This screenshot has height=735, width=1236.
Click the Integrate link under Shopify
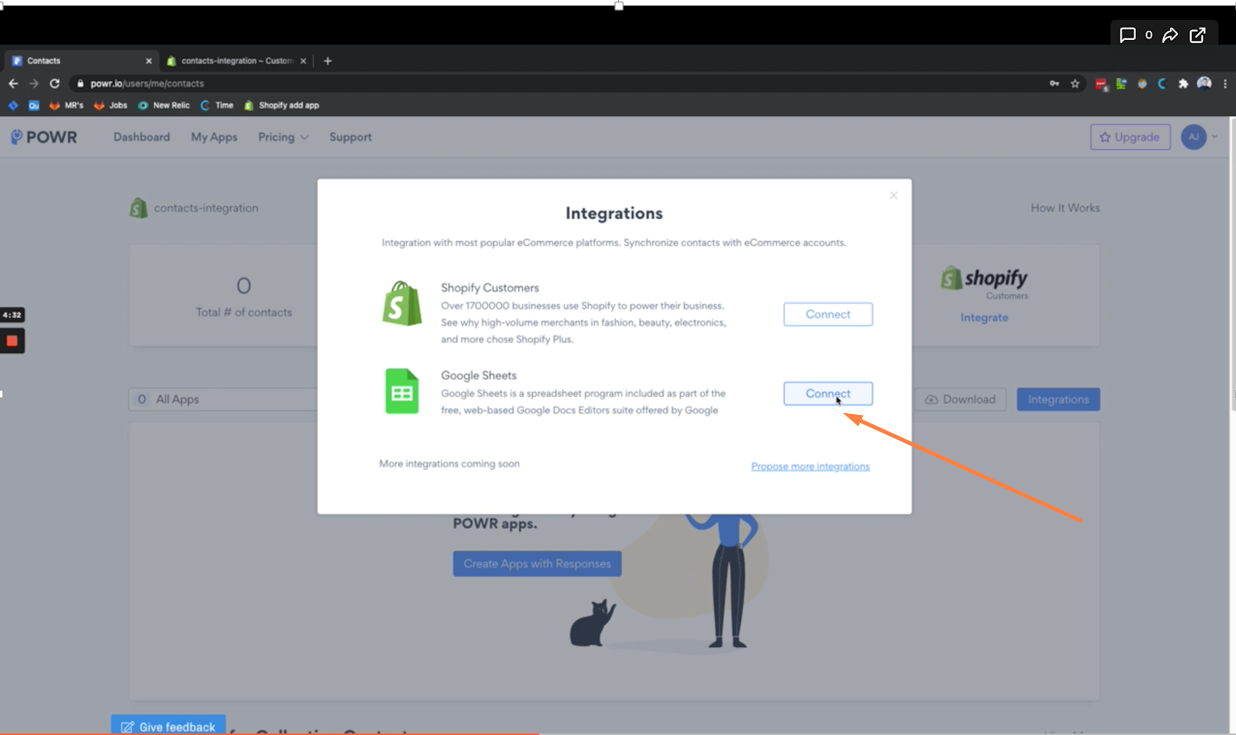click(984, 317)
